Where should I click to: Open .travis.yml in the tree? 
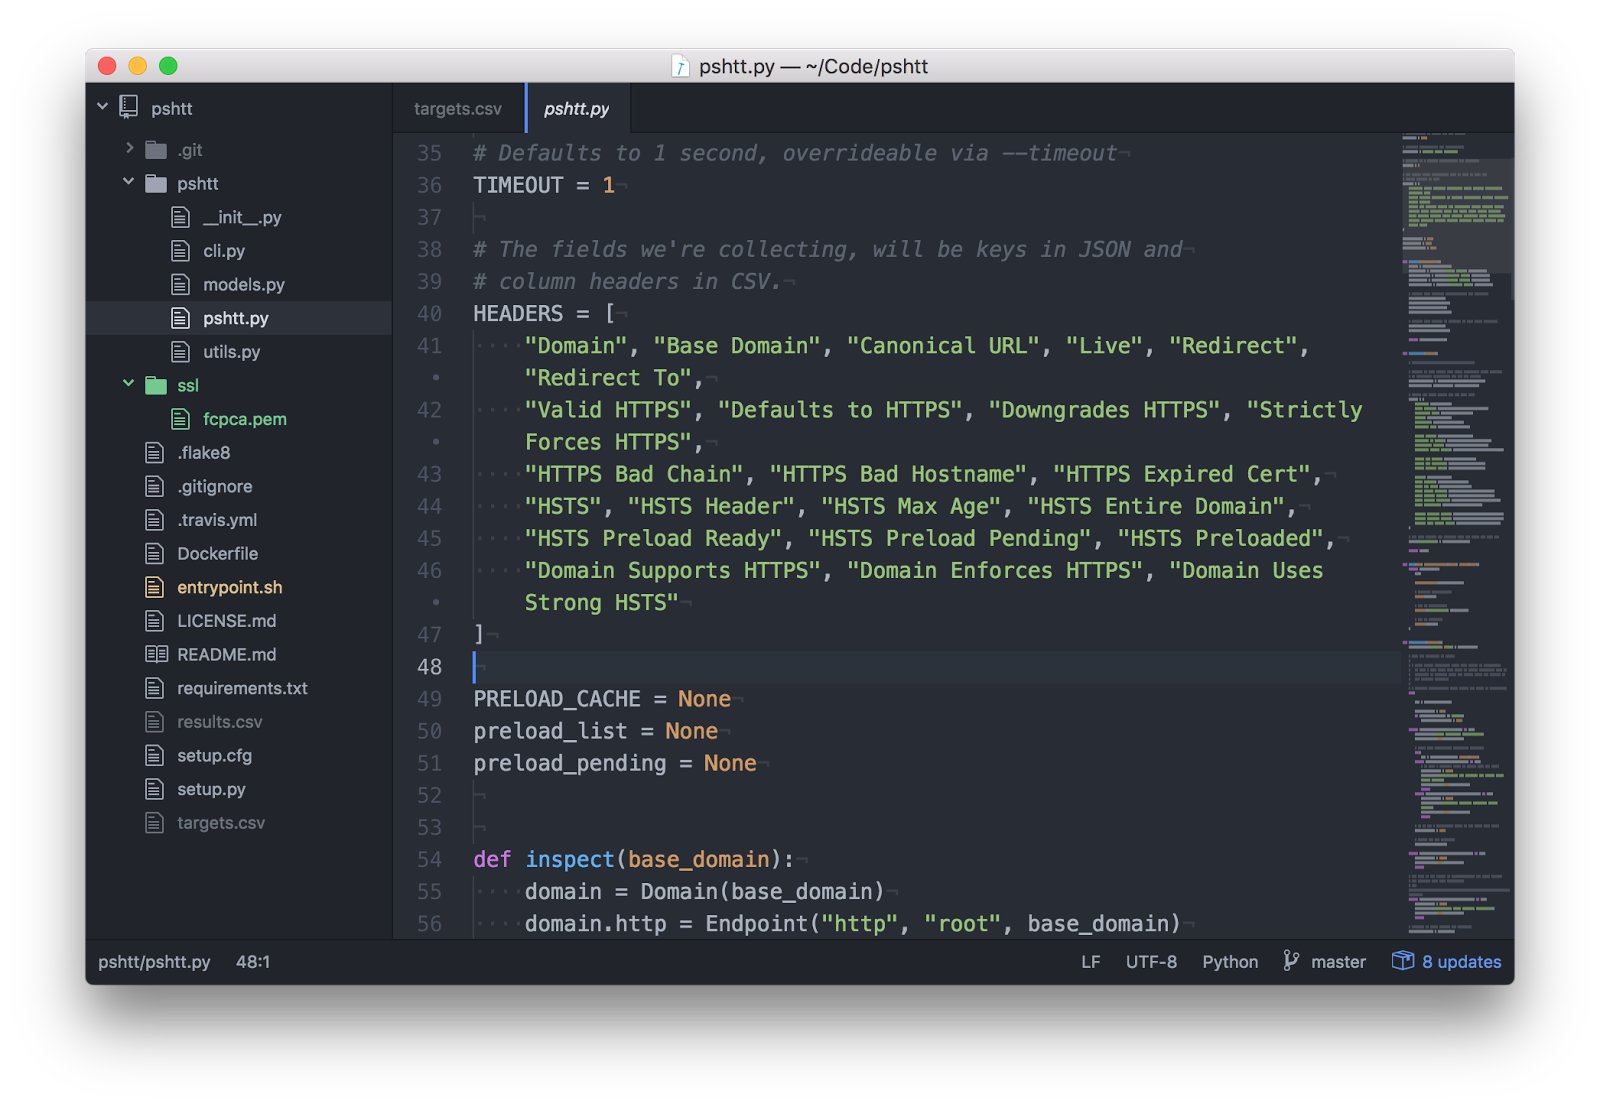pyautogui.click(x=217, y=520)
